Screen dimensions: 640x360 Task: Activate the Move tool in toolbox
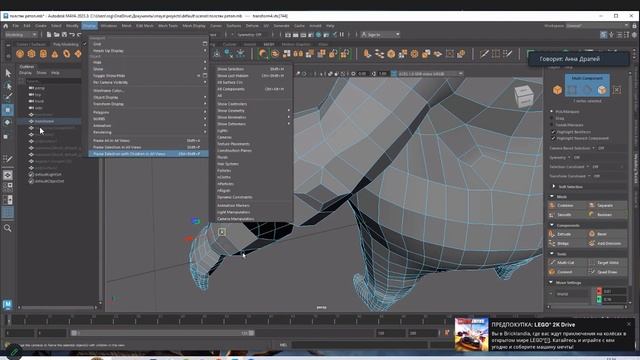[x=8, y=110]
